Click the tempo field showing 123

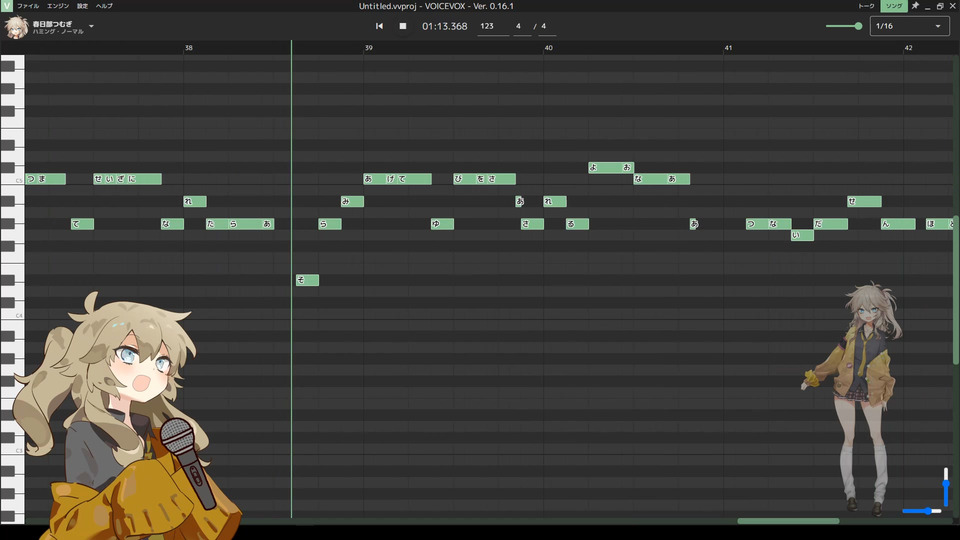click(493, 26)
